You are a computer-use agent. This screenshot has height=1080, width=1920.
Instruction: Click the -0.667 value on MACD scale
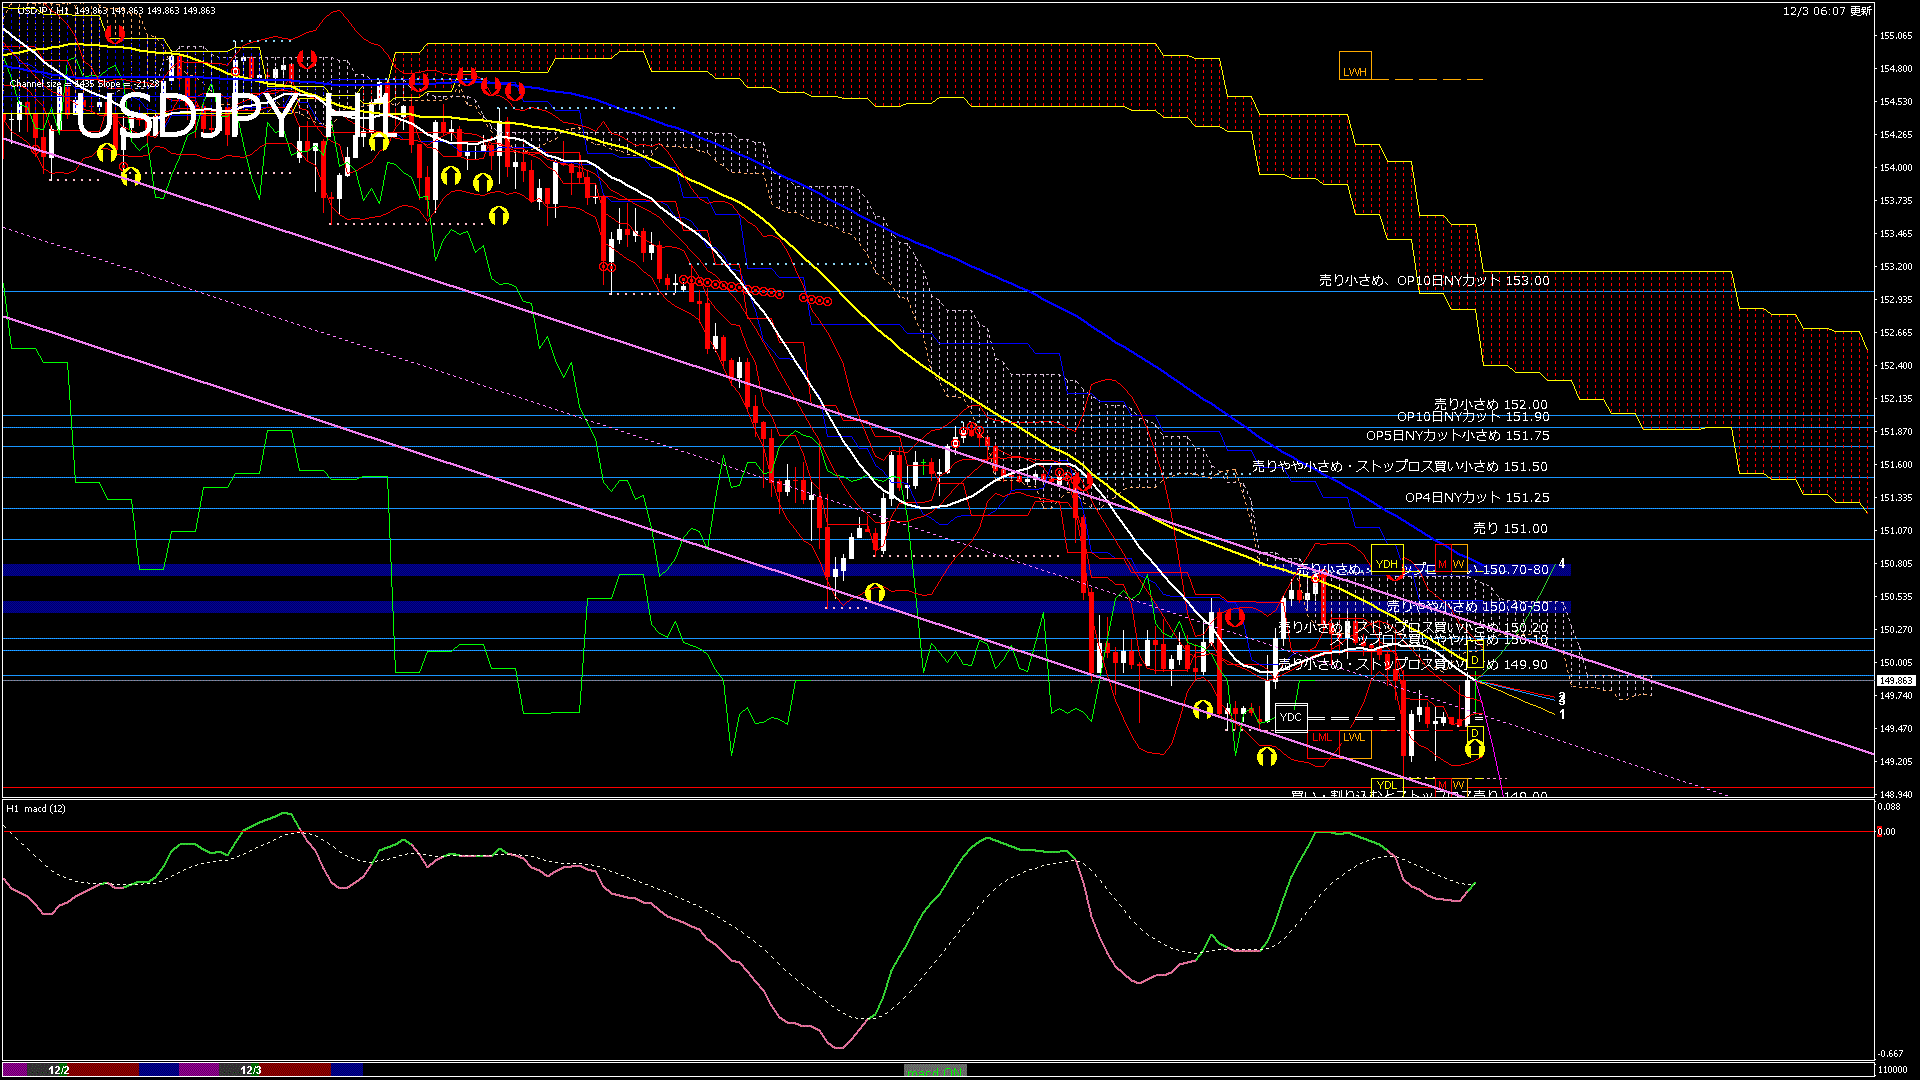click(1891, 1053)
